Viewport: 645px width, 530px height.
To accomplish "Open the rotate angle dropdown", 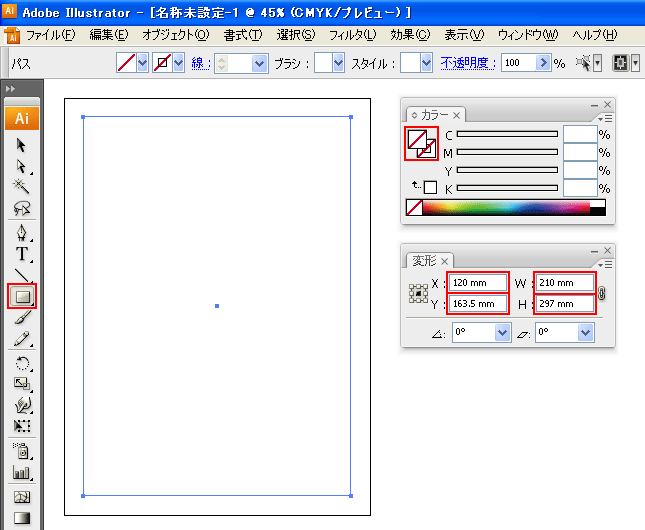I will pyautogui.click(x=502, y=333).
